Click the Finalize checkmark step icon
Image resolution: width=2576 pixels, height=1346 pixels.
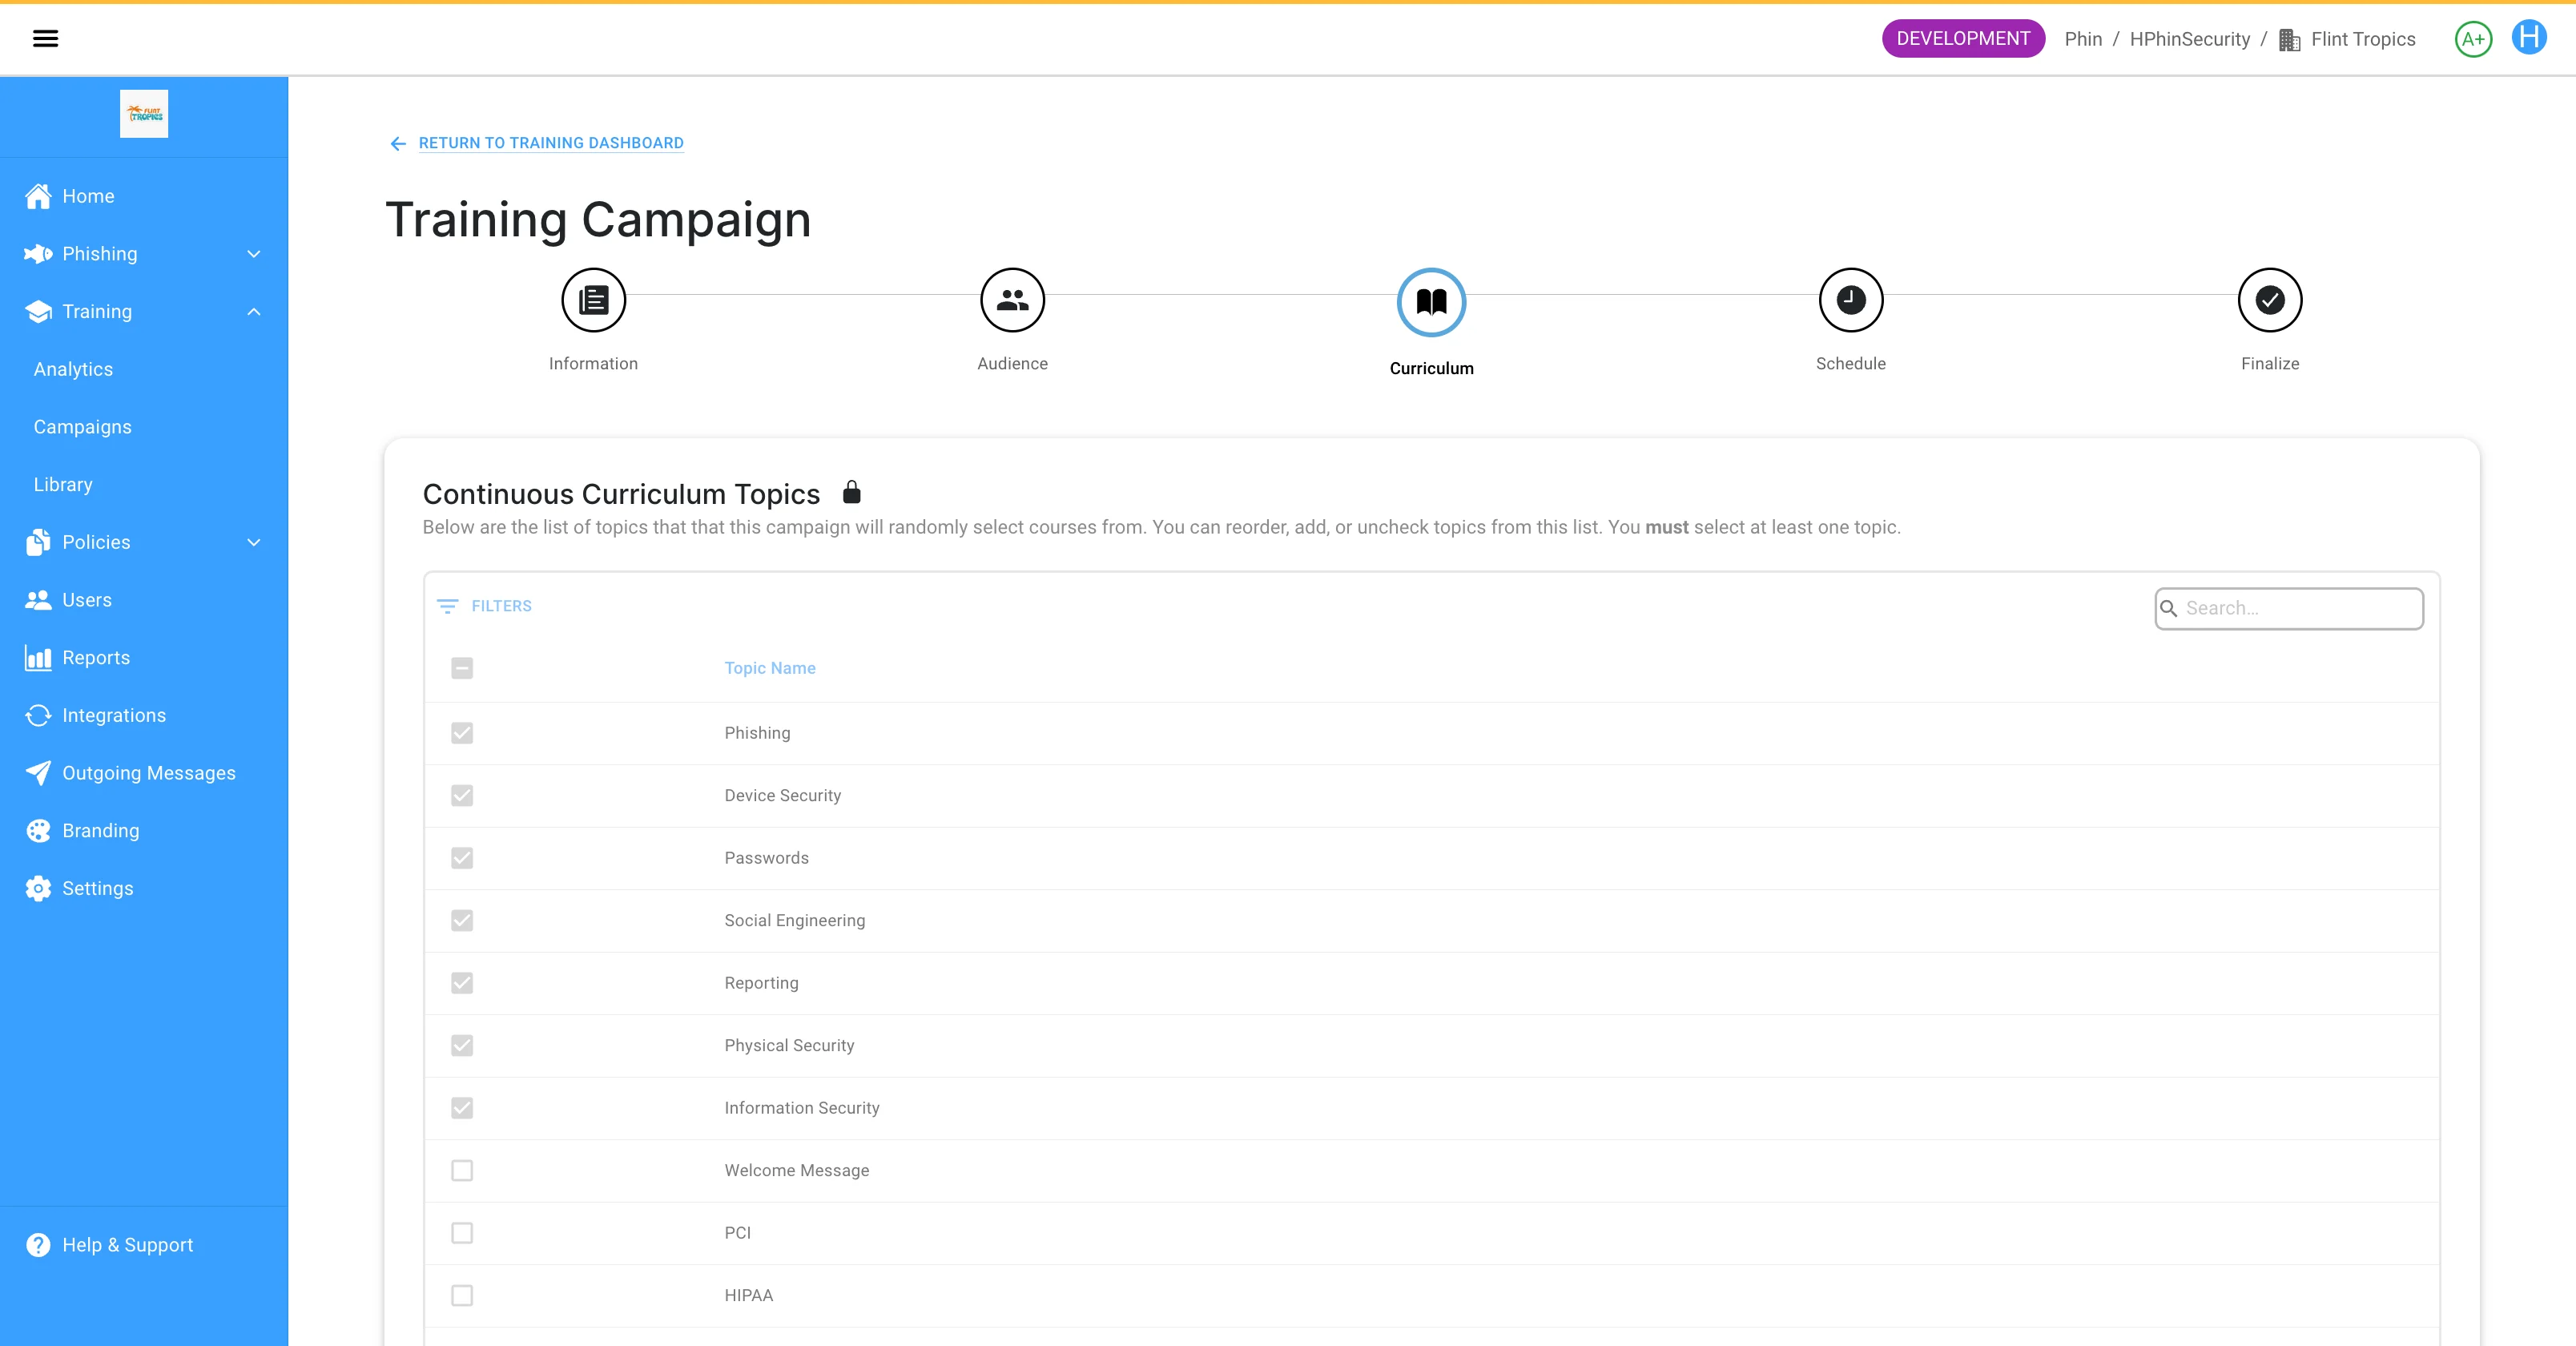click(x=2269, y=300)
